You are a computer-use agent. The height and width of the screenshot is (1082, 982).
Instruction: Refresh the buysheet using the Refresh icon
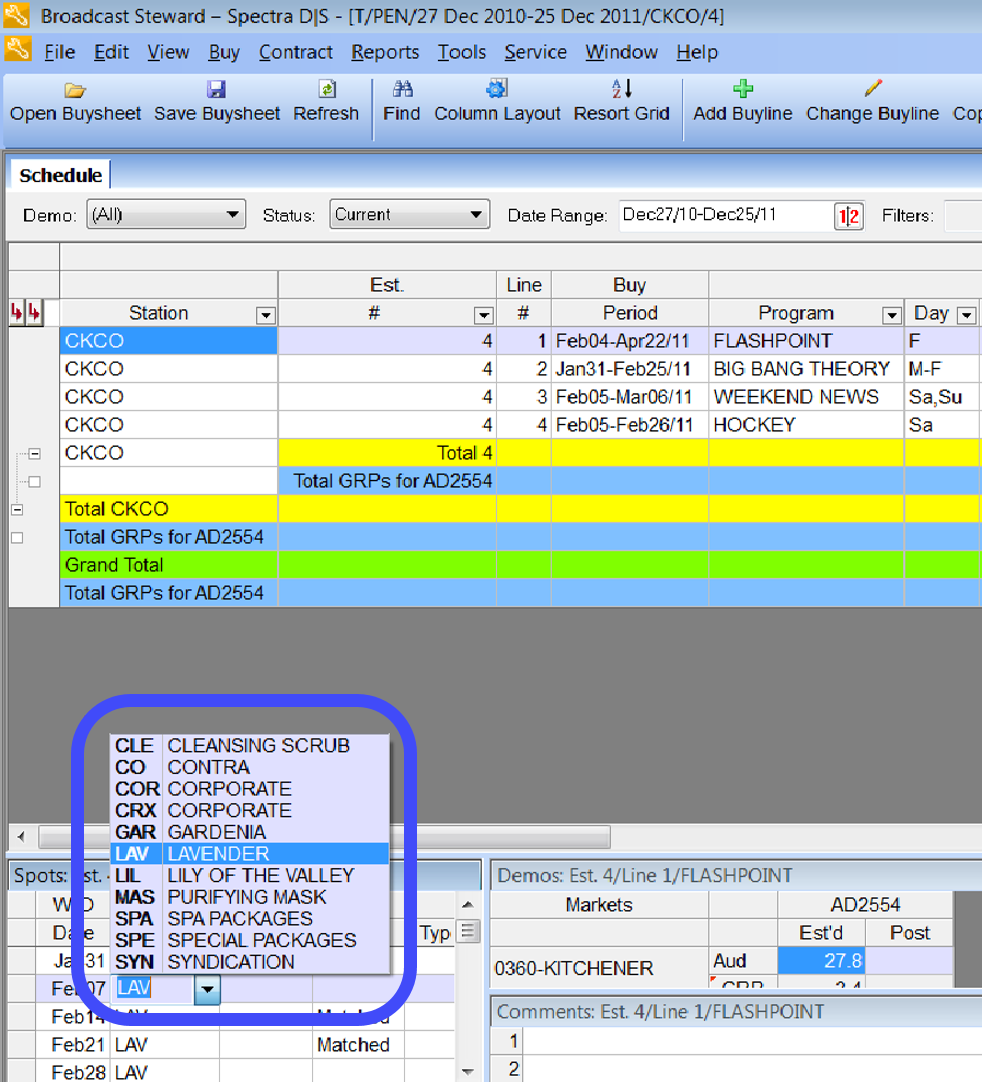tap(326, 89)
